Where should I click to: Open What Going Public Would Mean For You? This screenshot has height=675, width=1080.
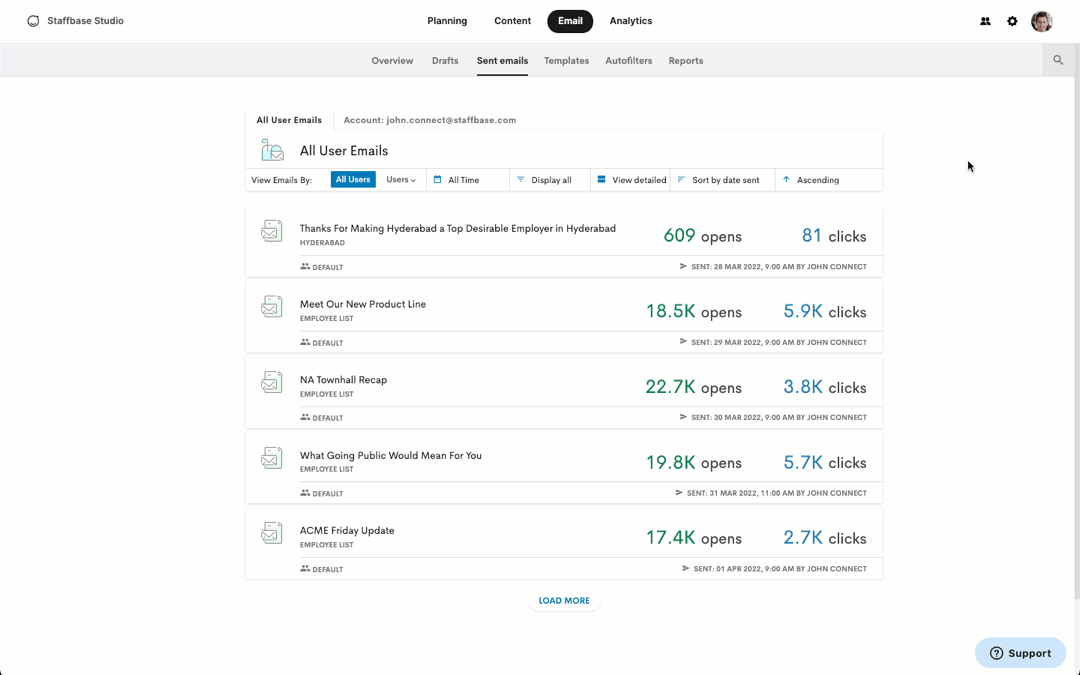pos(391,456)
